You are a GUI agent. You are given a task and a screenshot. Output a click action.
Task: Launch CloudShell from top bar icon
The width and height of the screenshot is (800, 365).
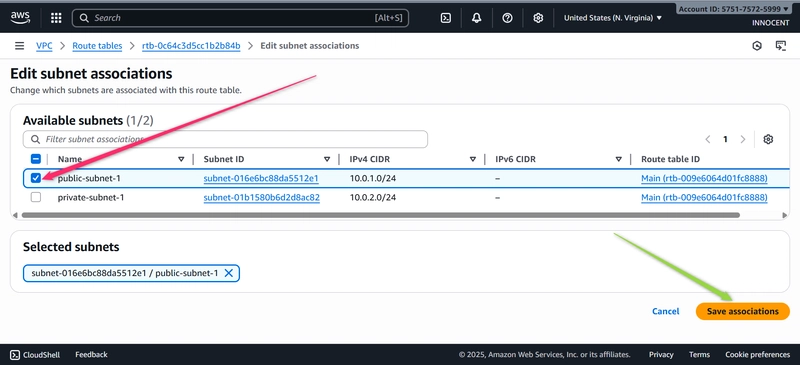[x=445, y=18]
